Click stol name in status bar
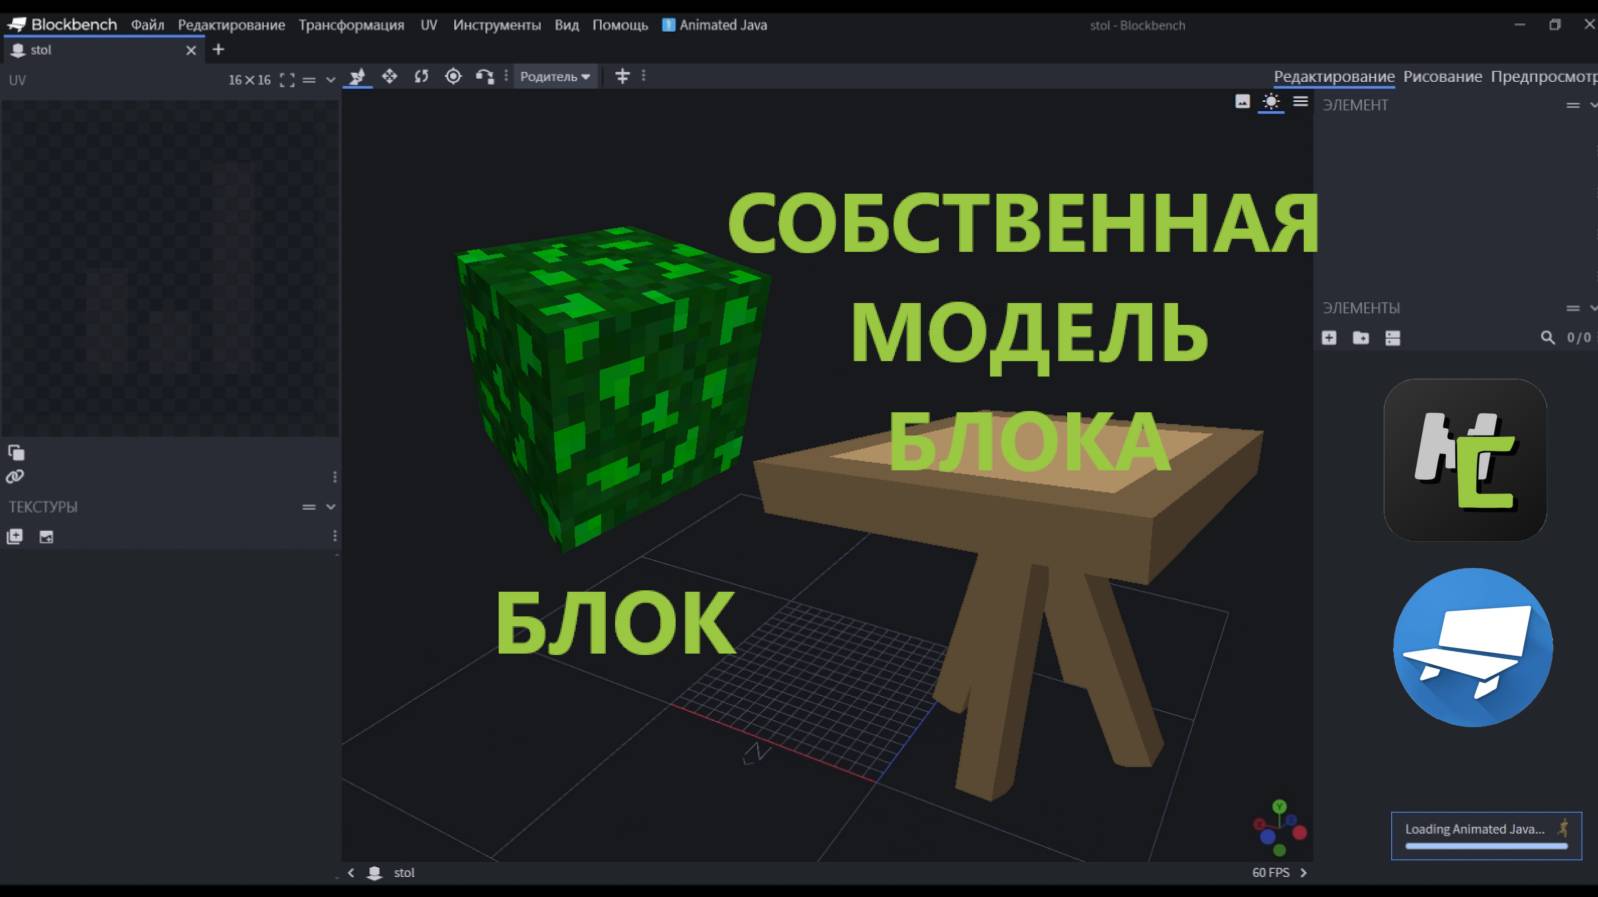Viewport: 1598px width, 897px height. pyautogui.click(x=404, y=873)
